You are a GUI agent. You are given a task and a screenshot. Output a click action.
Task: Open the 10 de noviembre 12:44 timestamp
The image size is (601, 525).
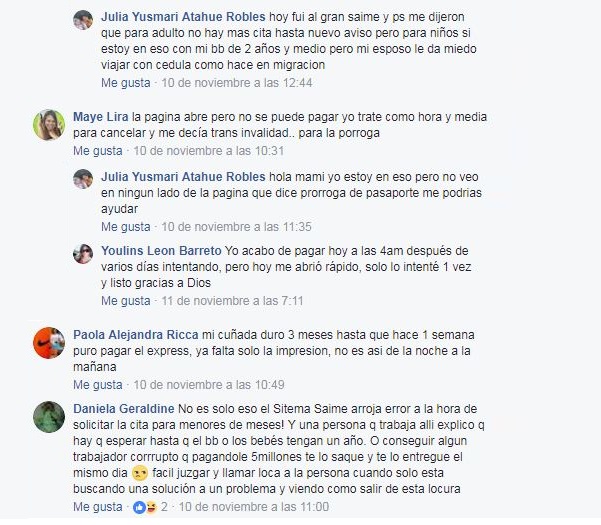point(237,83)
